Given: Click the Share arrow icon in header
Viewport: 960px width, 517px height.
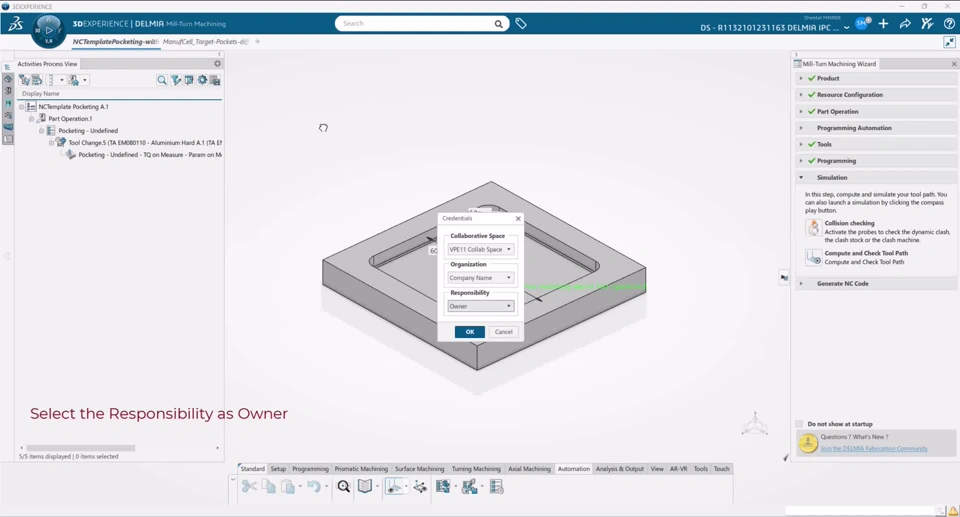Looking at the screenshot, I should point(905,24).
